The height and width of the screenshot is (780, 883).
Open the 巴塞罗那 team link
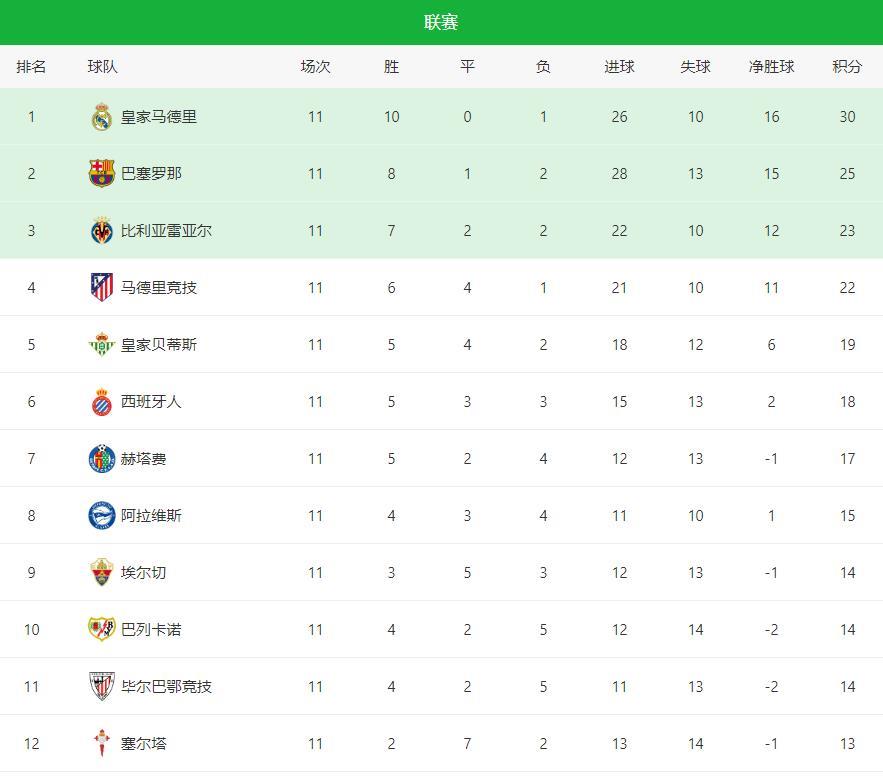click(x=151, y=174)
